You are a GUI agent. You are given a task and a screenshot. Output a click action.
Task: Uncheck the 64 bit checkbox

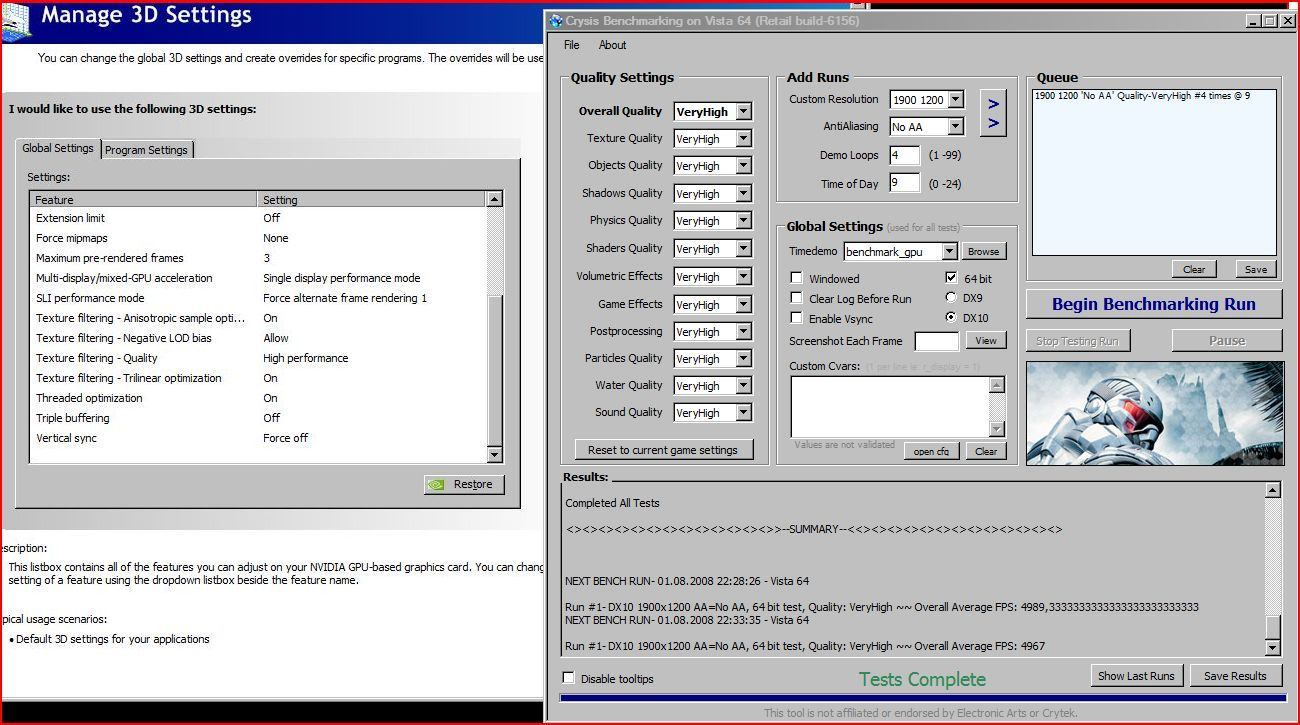tap(951, 278)
